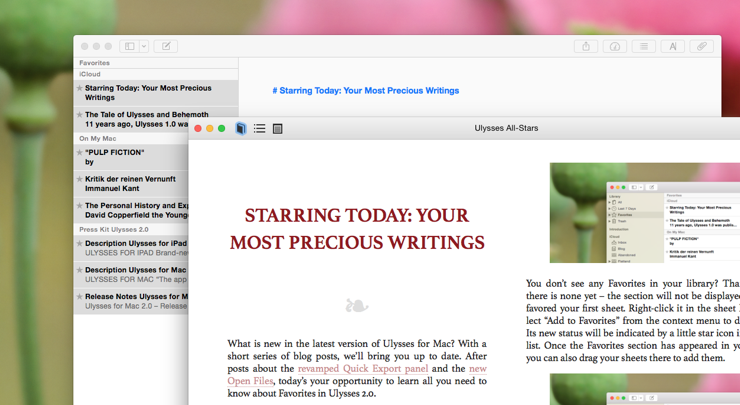740x405 pixels.
Task: Open the 'revamped Quick Export panel' link
Action: click(363, 369)
